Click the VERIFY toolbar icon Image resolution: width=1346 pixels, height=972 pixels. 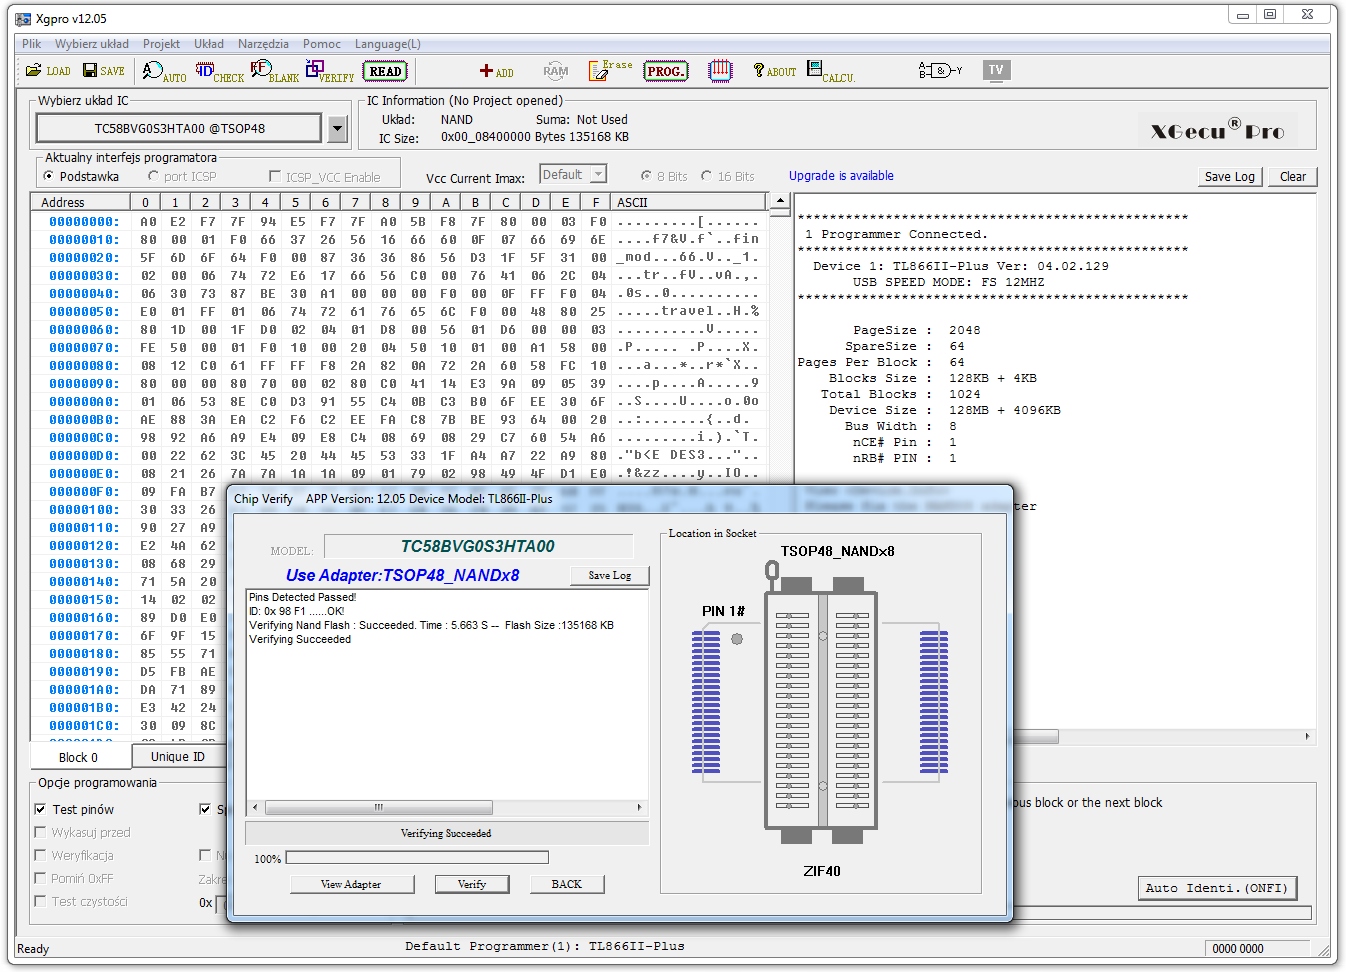(330, 71)
